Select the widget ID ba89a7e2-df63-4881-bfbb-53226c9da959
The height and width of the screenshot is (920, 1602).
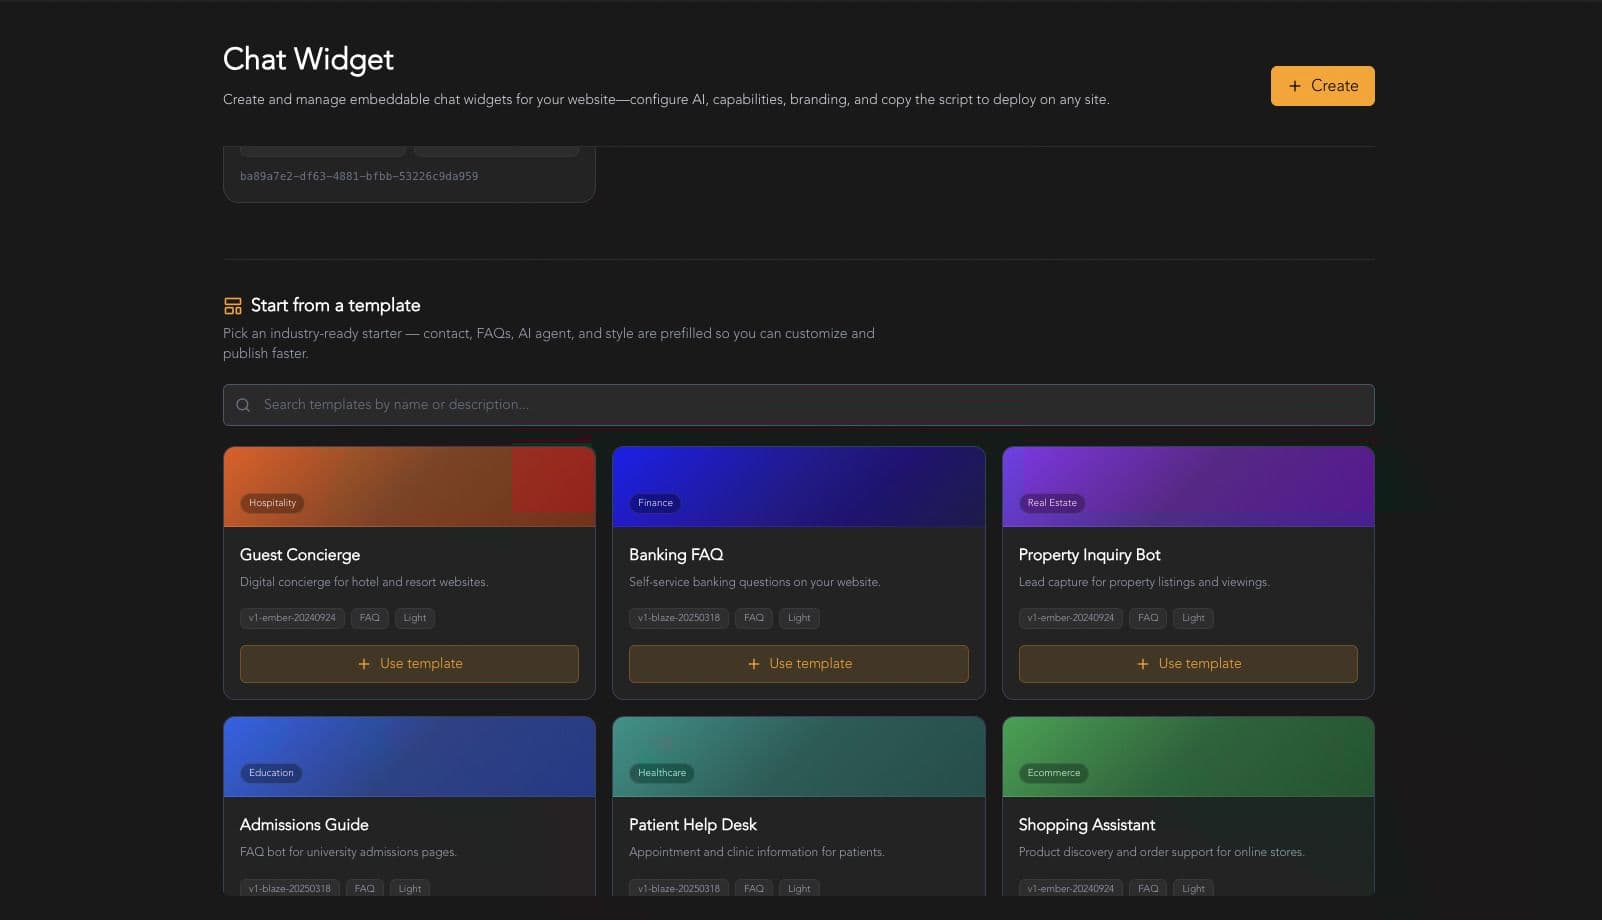(359, 176)
